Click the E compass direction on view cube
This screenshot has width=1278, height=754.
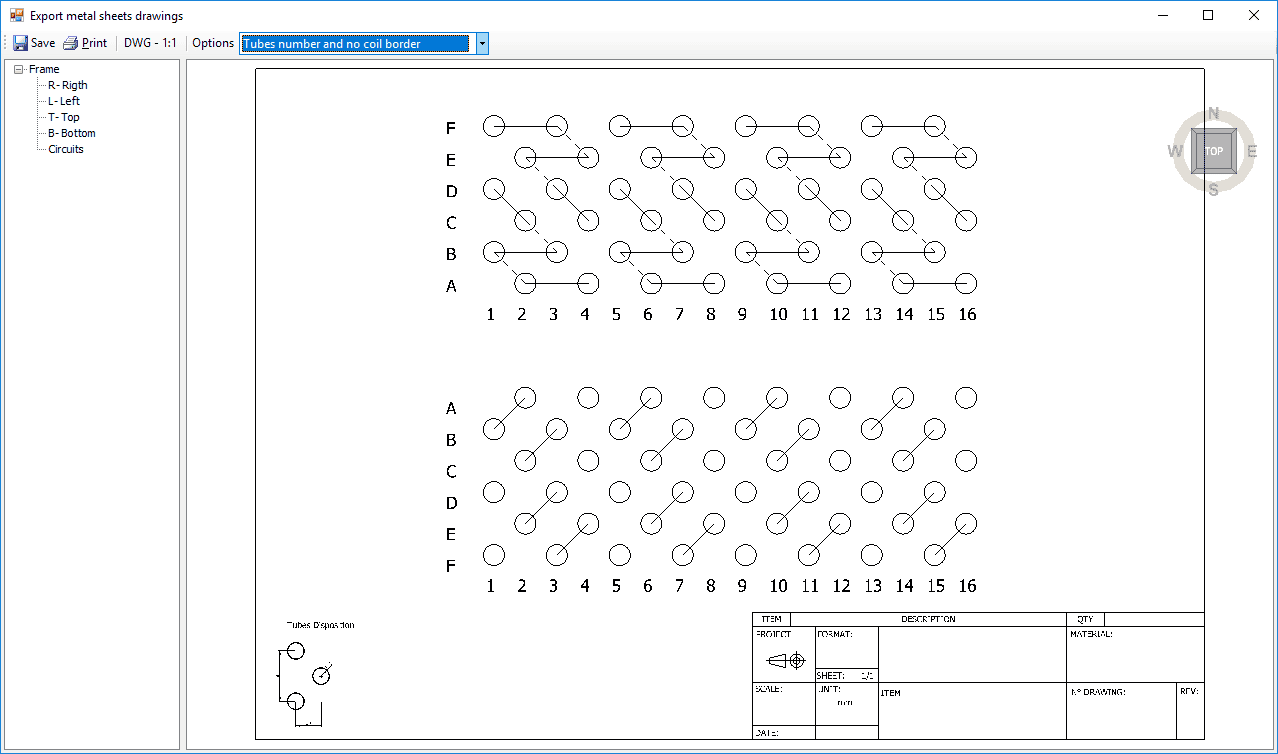point(1252,151)
